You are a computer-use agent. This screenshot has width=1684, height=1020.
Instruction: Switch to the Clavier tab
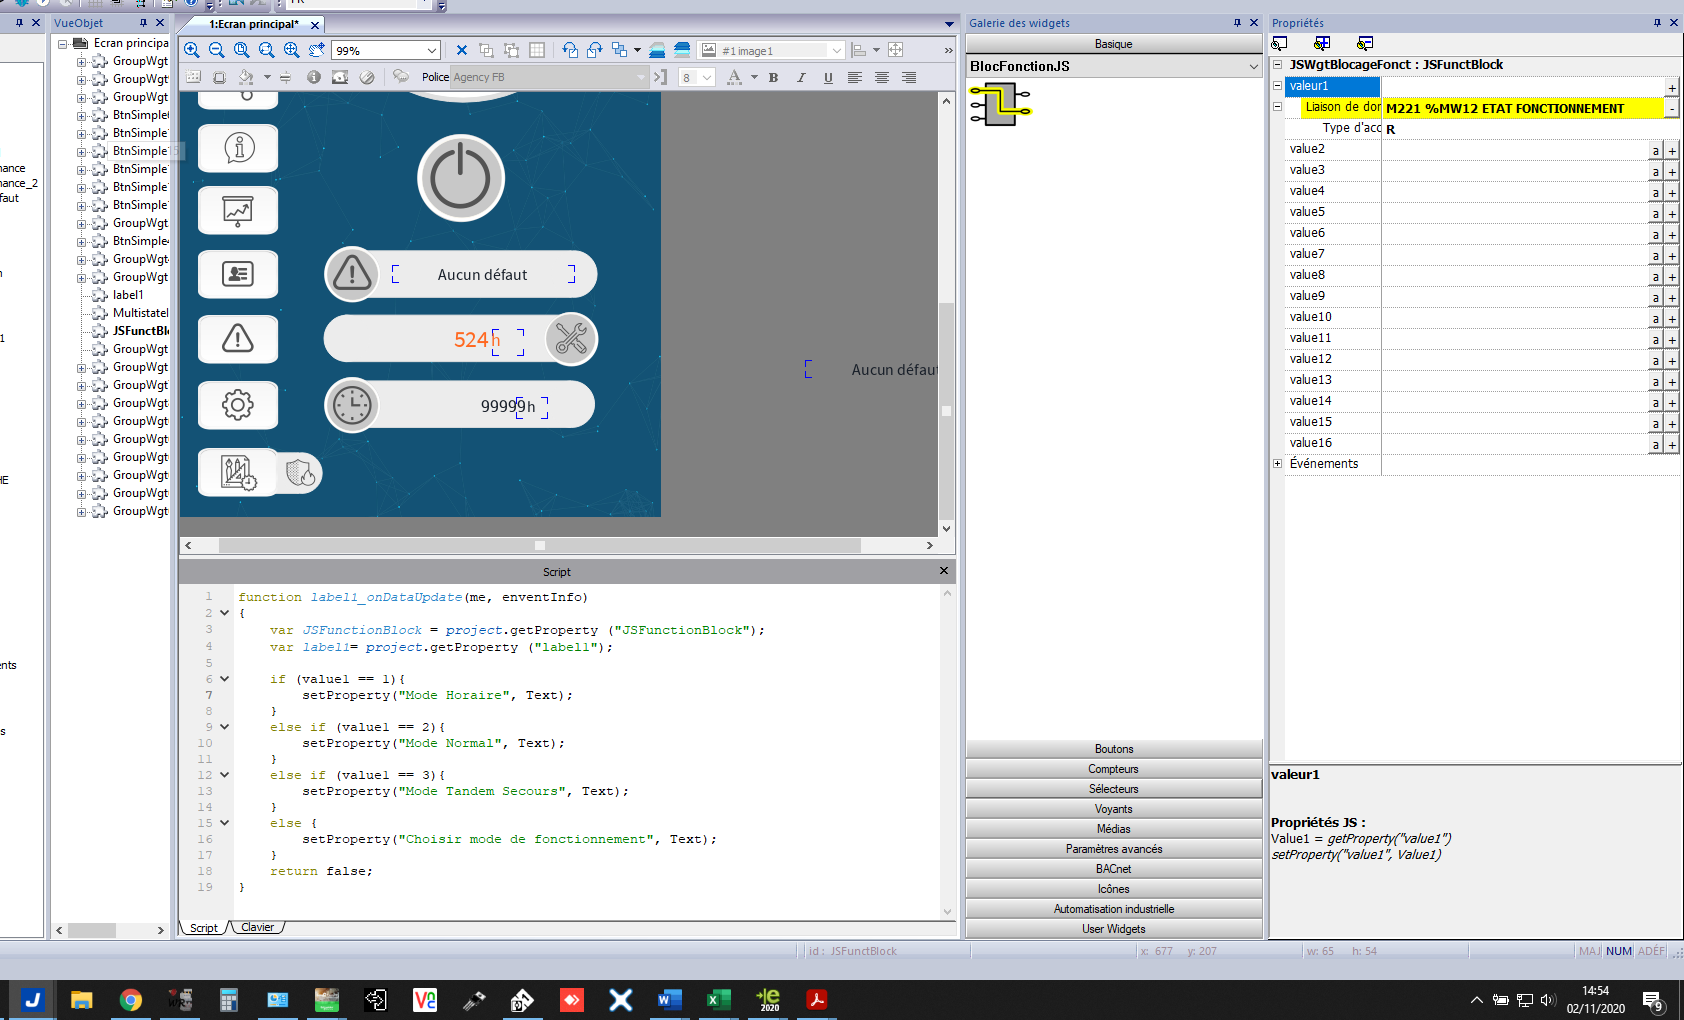[257, 927]
